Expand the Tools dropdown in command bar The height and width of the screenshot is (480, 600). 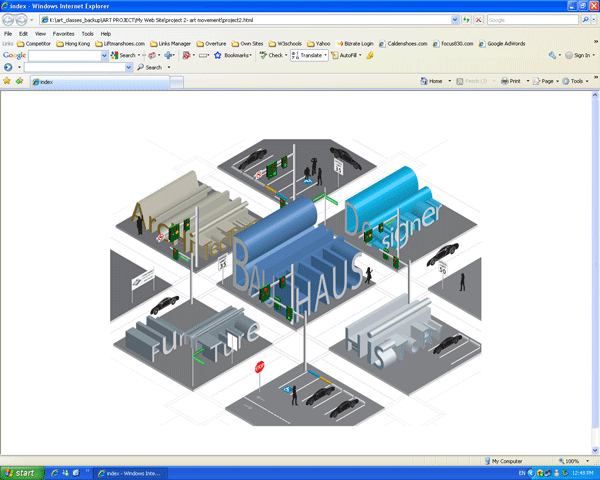coord(578,81)
